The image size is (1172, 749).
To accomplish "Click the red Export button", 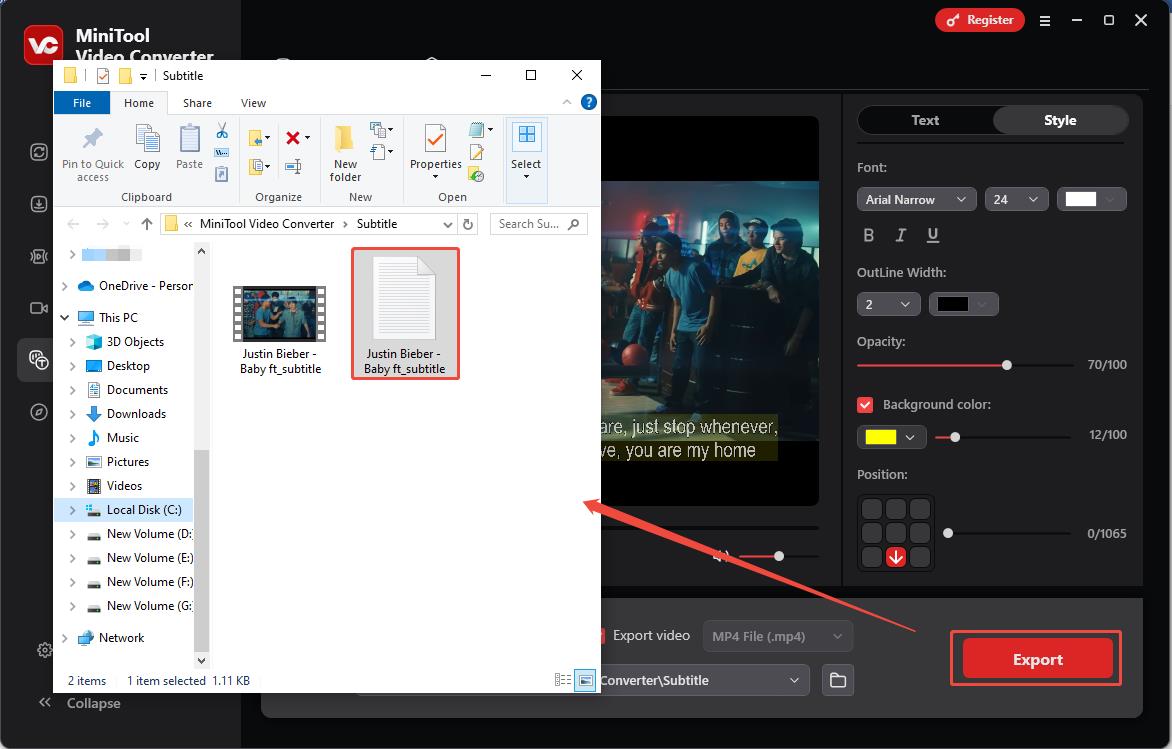I will click(x=1037, y=659).
